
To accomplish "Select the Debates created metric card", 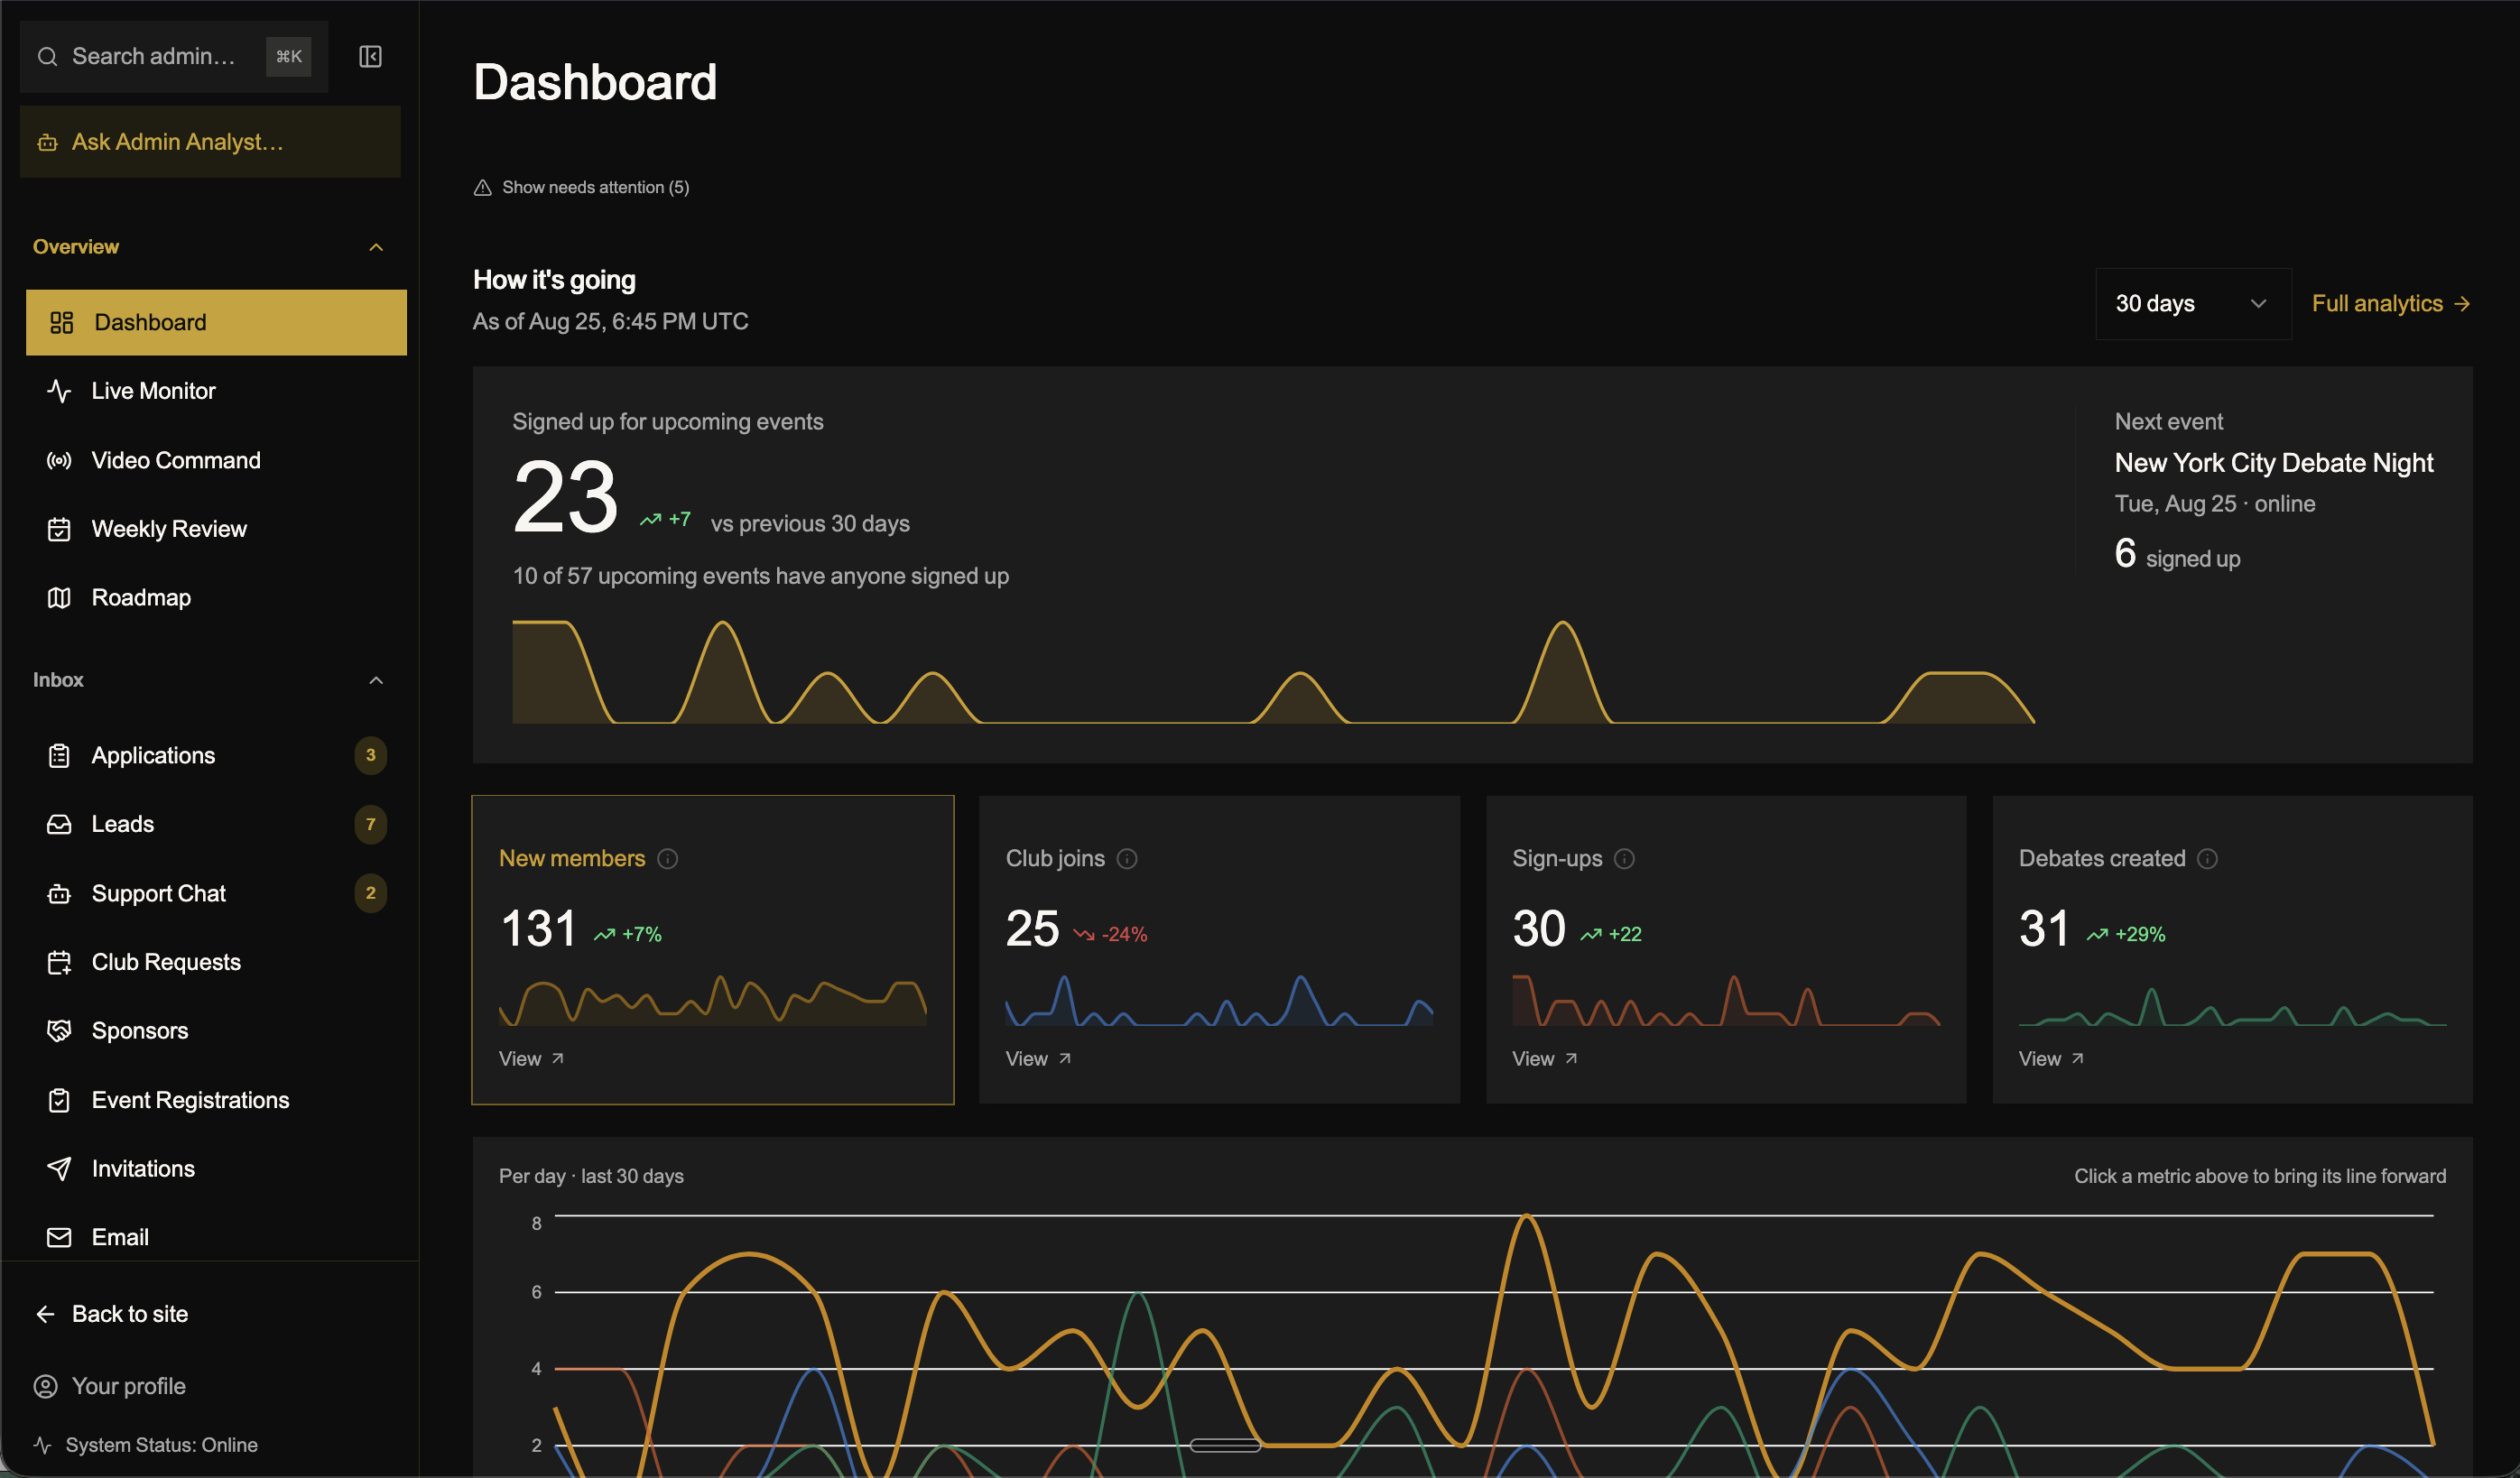I will click(2232, 950).
